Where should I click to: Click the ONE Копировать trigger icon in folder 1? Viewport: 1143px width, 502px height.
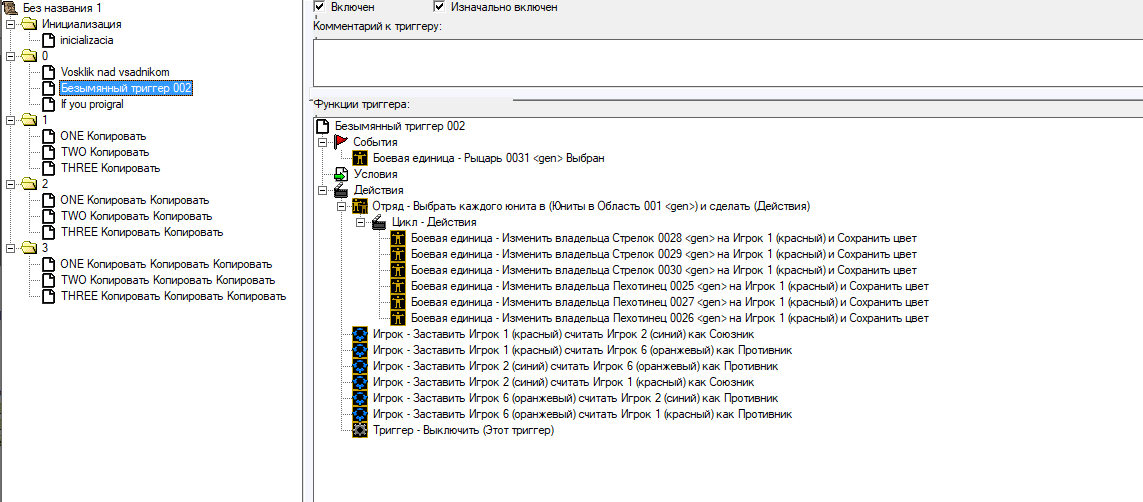49,136
